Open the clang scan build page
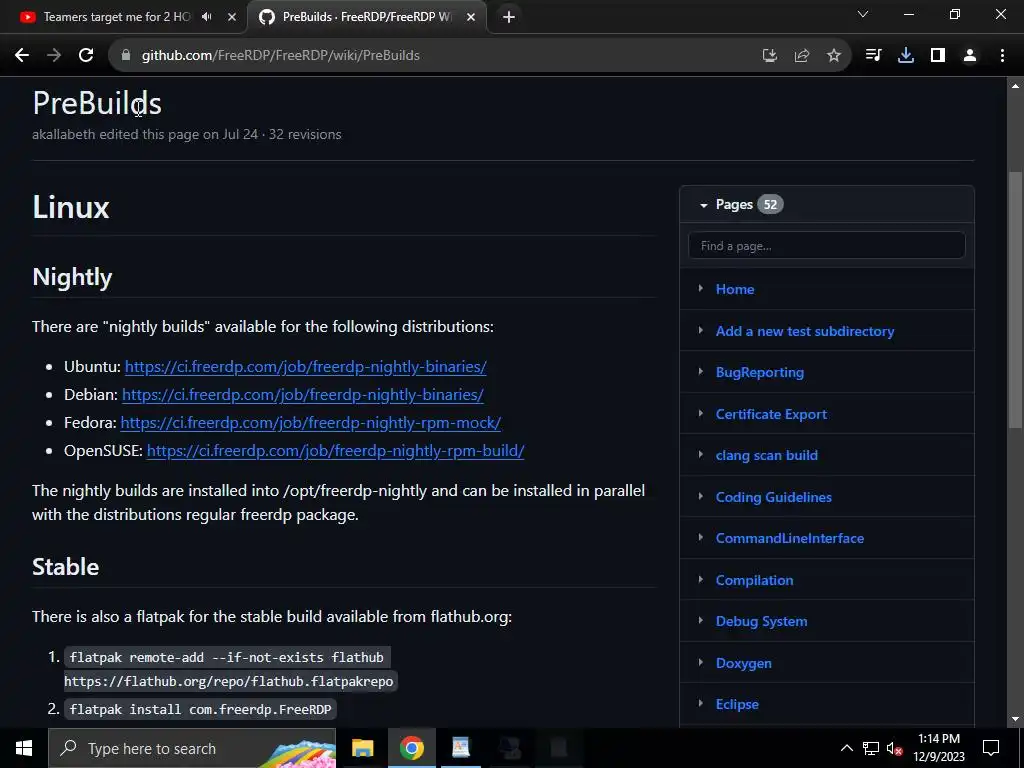 767,455
